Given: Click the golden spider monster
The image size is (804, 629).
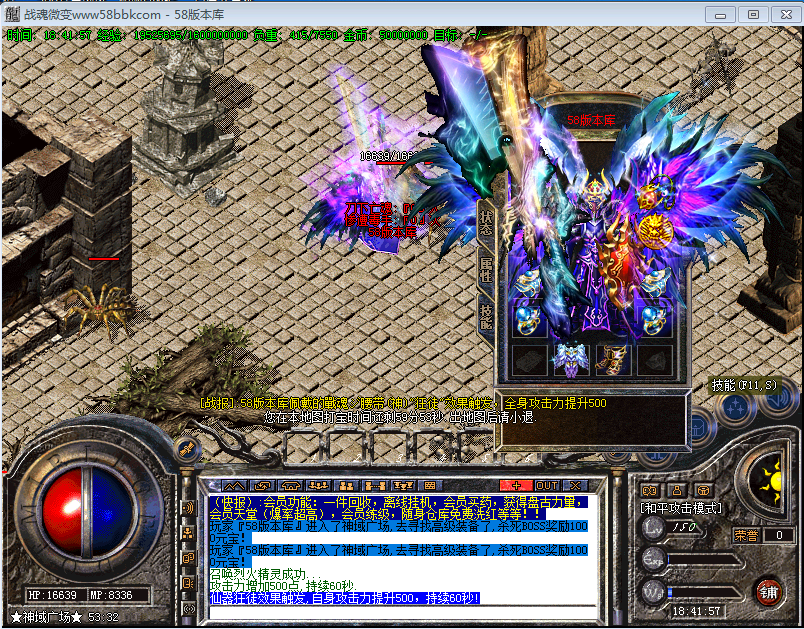Looking at the screenshot, I should click(99, 309).
